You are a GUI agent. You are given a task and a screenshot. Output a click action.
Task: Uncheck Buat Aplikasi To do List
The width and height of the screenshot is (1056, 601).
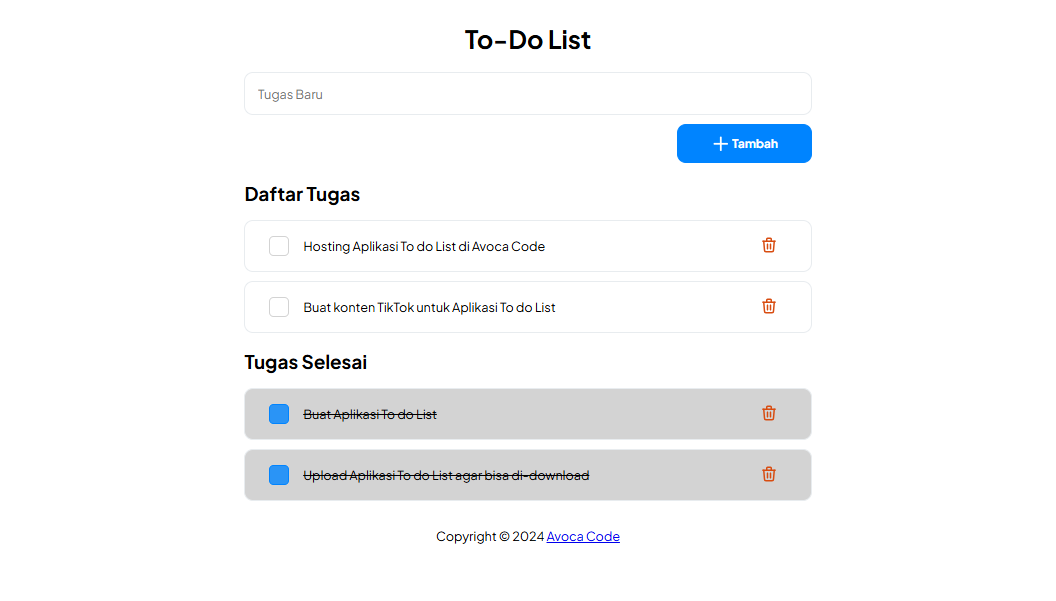[x=279, y=413]
